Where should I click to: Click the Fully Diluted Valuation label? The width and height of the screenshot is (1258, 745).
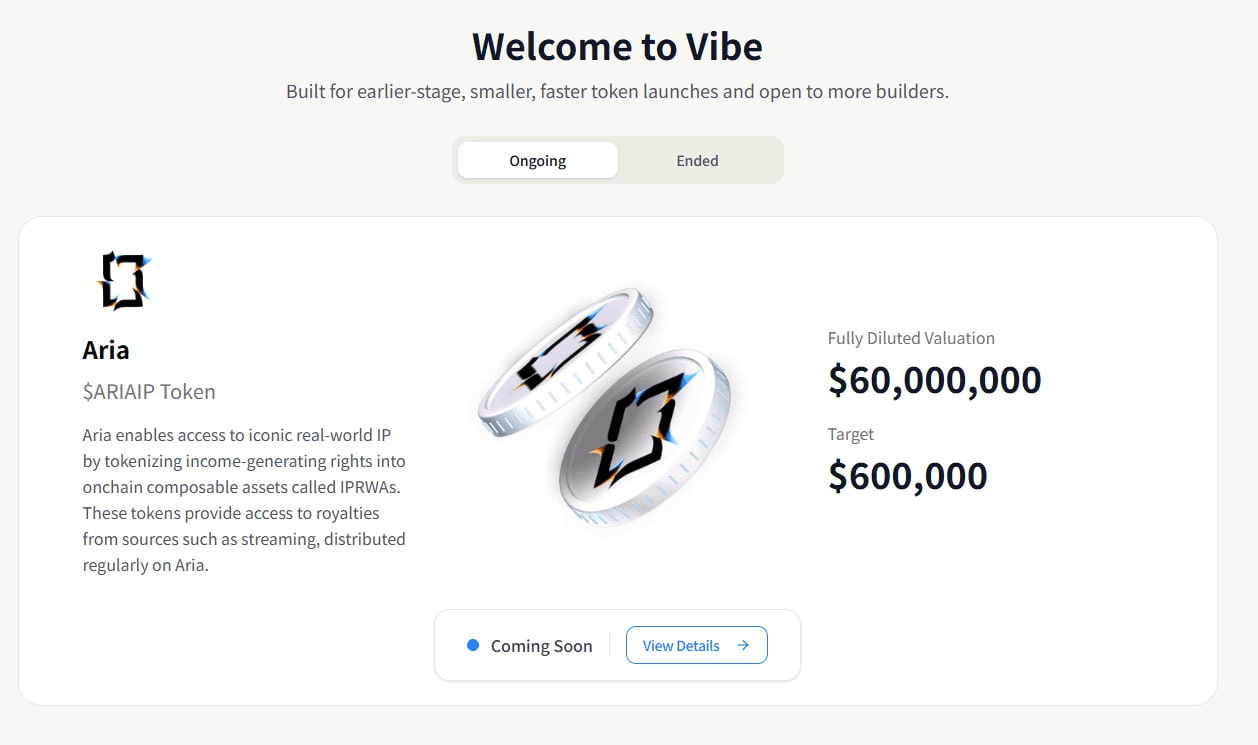click(x=911, y=338)
